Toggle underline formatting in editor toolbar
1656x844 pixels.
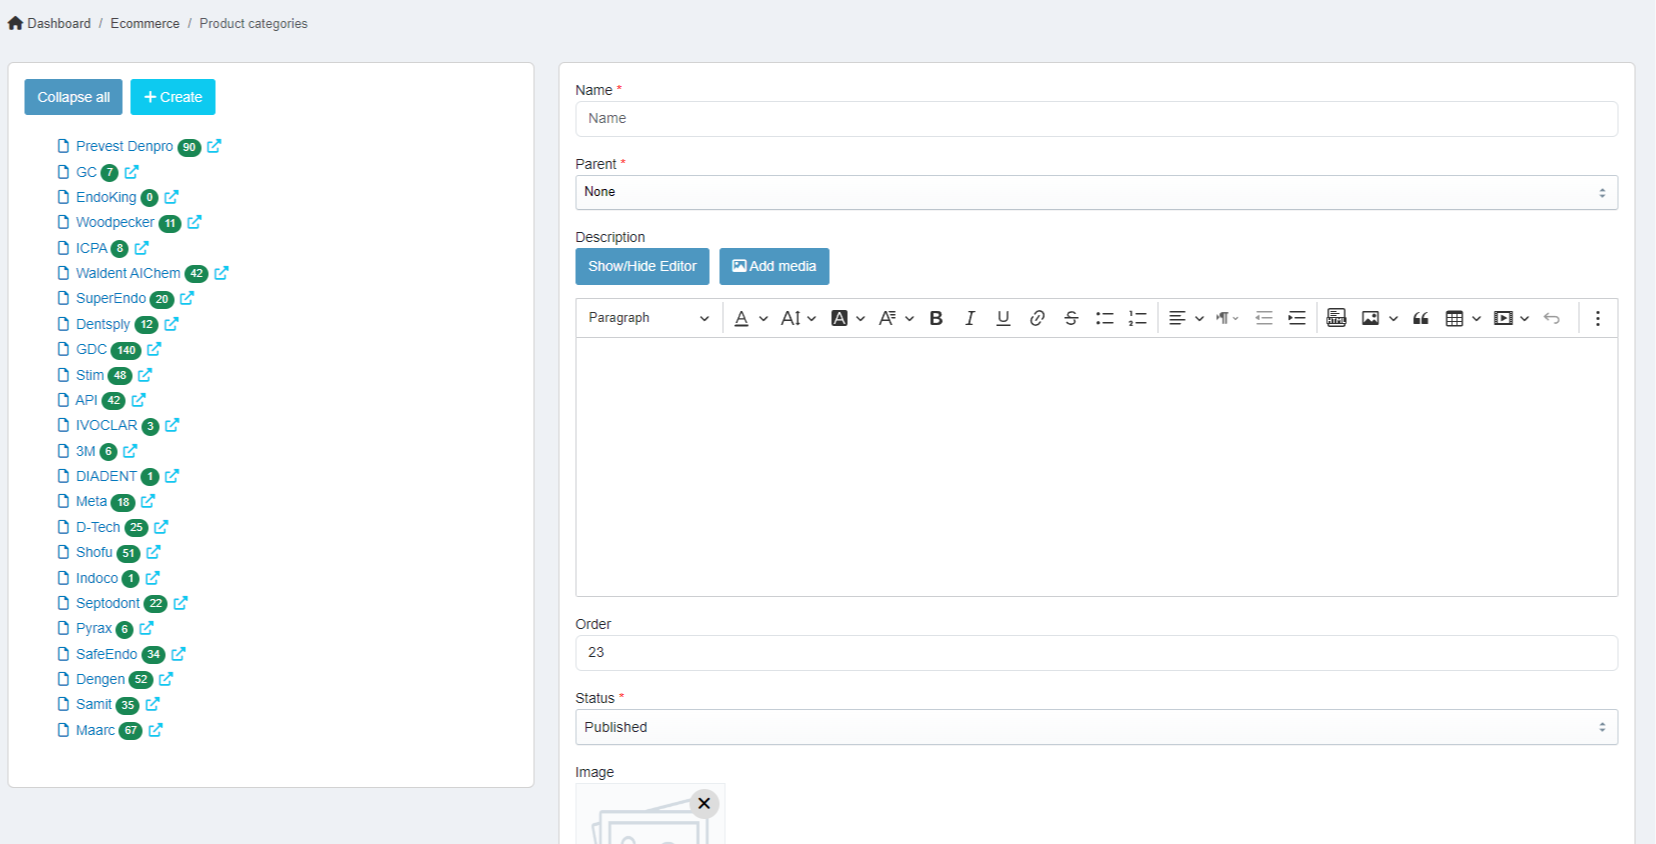1003,318
